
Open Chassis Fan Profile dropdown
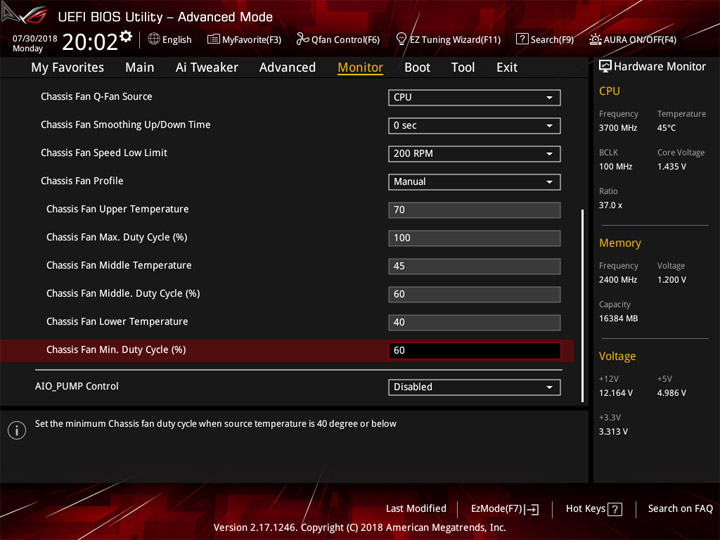pyautogui.click(x=474, y=182)
